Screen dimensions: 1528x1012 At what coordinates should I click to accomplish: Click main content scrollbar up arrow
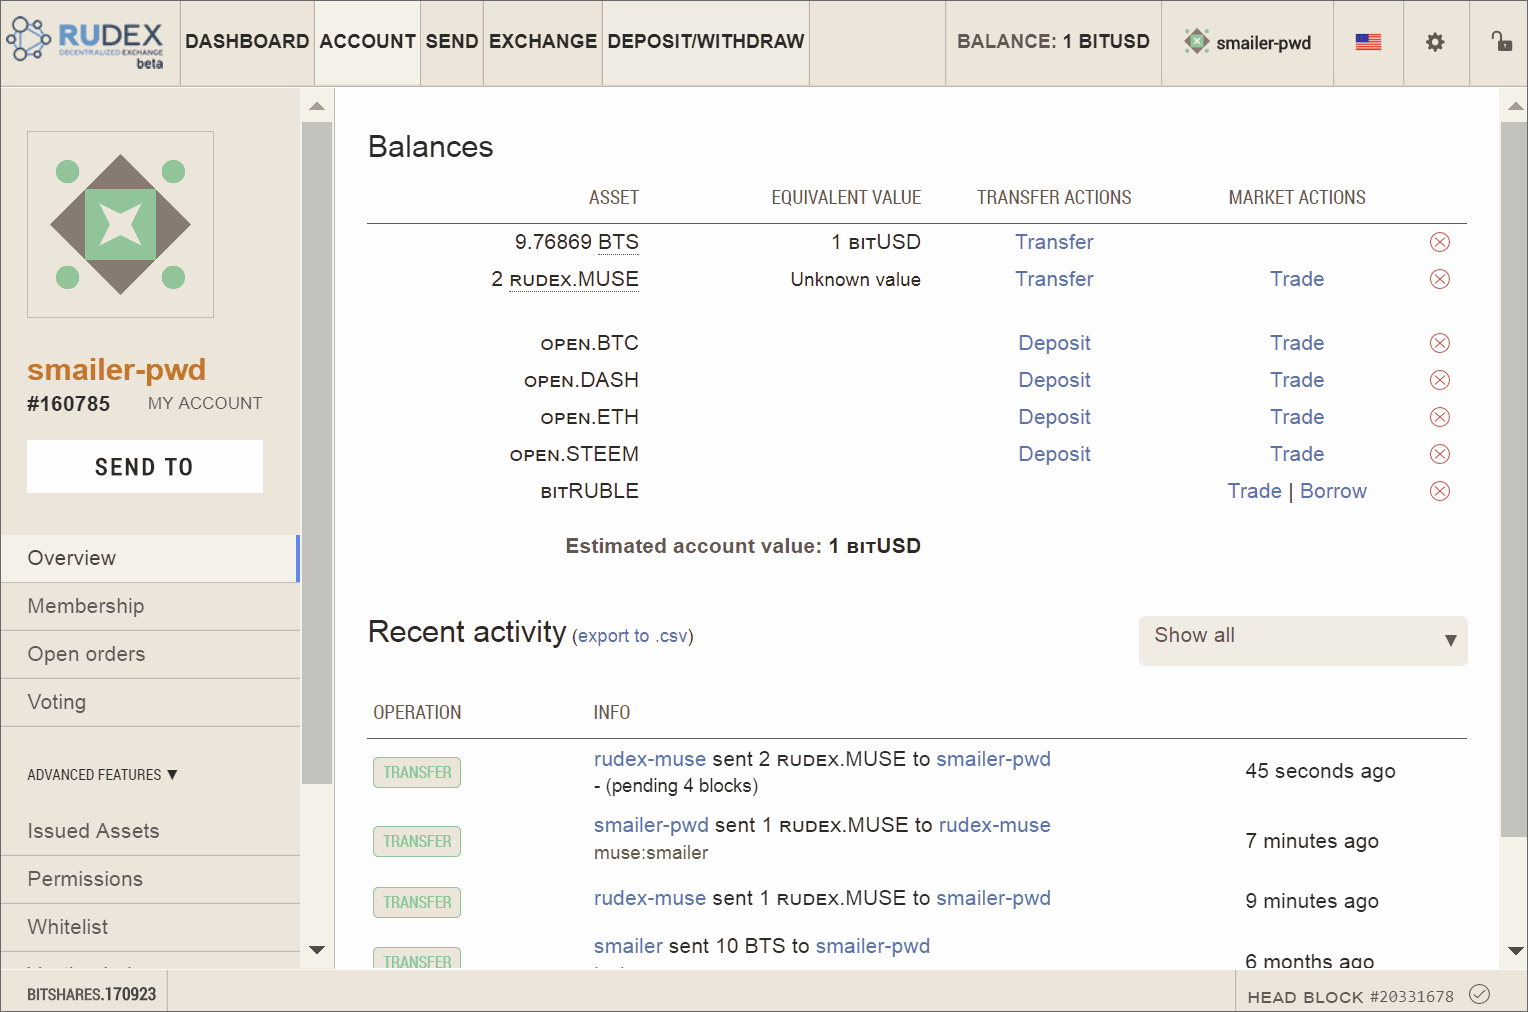pyautogui.click(x=1515, y=106)
